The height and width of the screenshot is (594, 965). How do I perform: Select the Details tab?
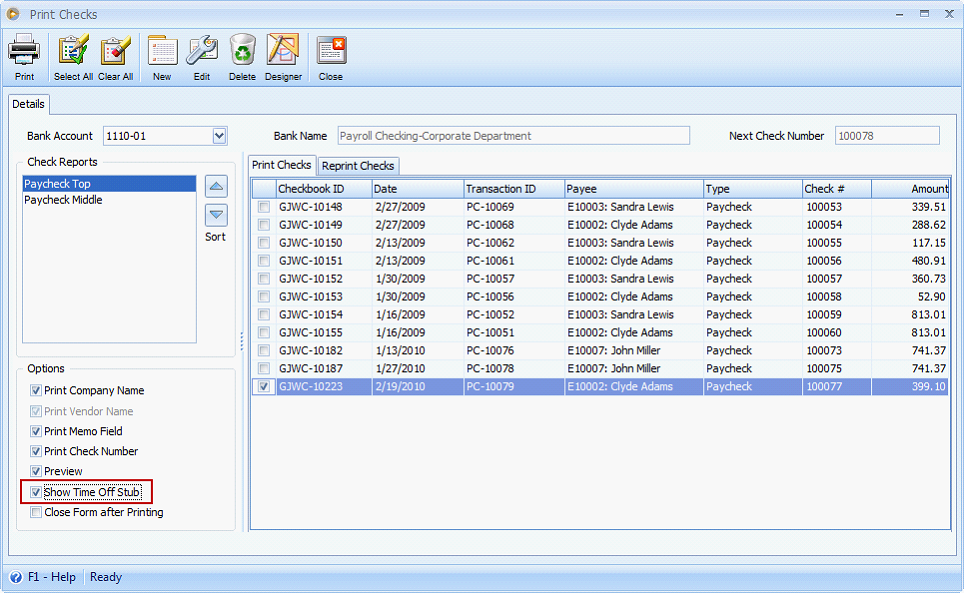pos(28,104)
